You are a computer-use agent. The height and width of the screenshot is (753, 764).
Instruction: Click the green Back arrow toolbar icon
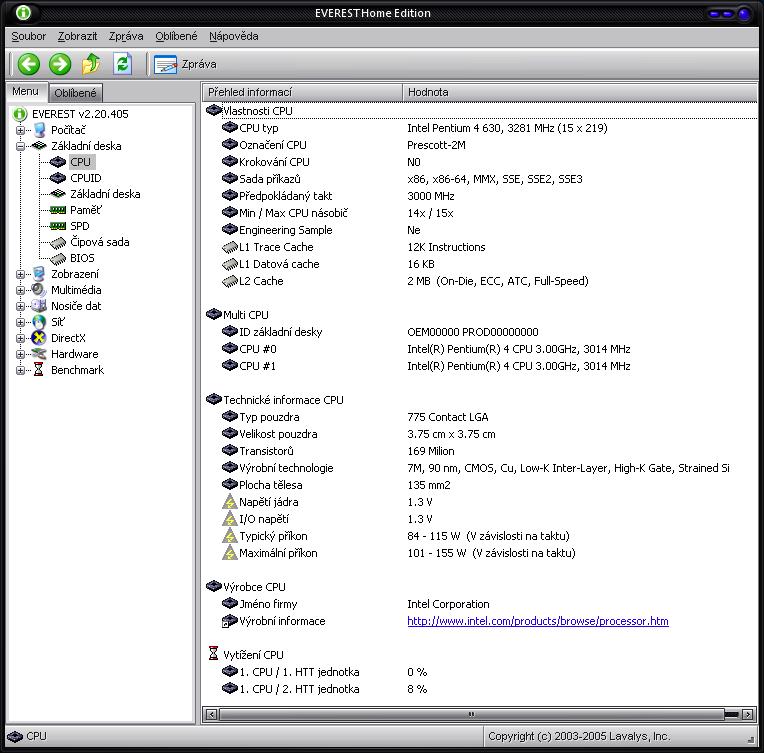[29, 64]
